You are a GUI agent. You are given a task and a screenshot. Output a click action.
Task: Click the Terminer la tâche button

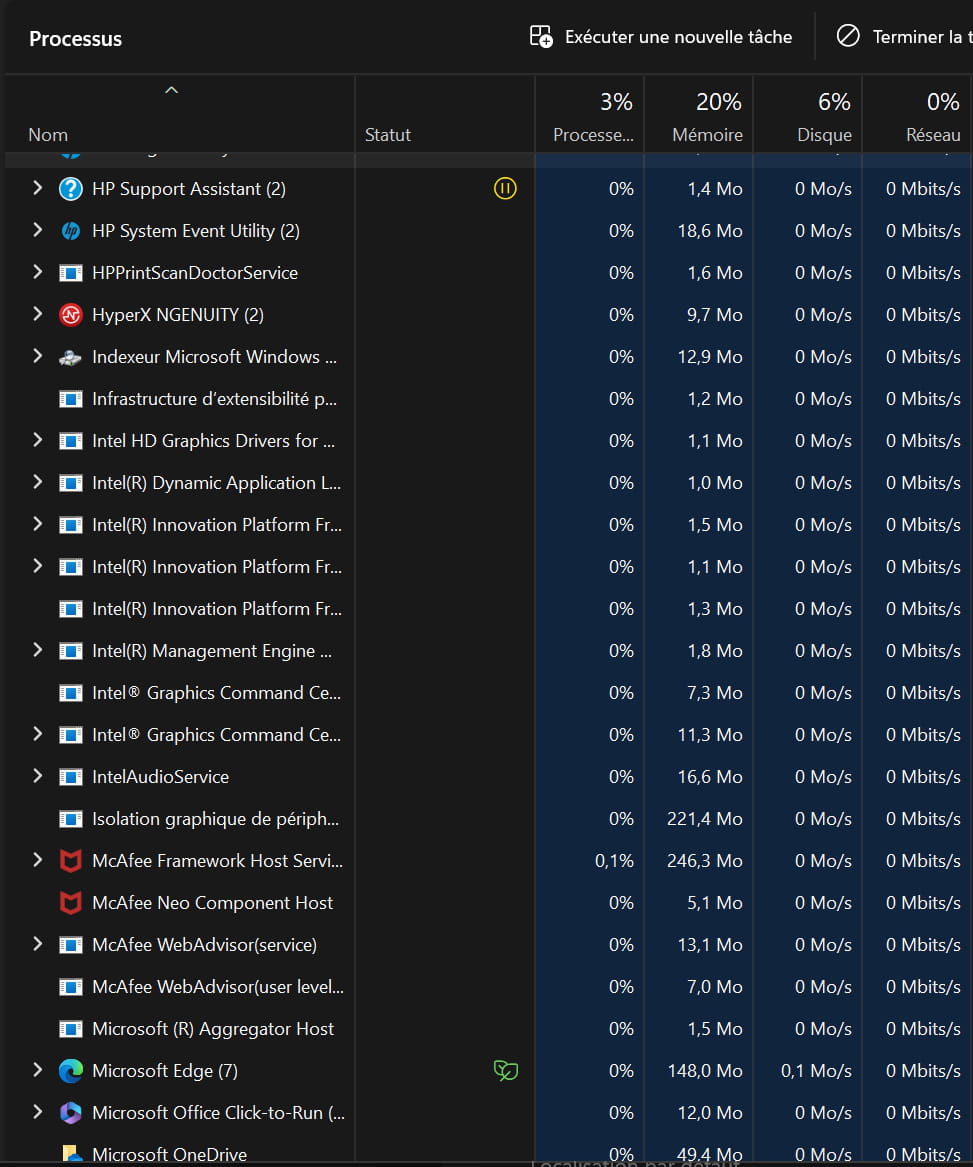coord(904,36)
